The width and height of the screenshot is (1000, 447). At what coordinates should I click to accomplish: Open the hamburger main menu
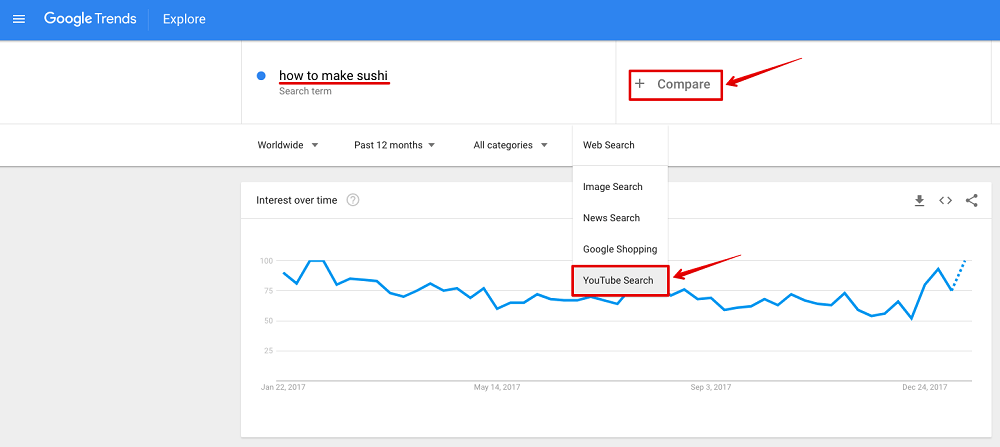click(19, 20)
